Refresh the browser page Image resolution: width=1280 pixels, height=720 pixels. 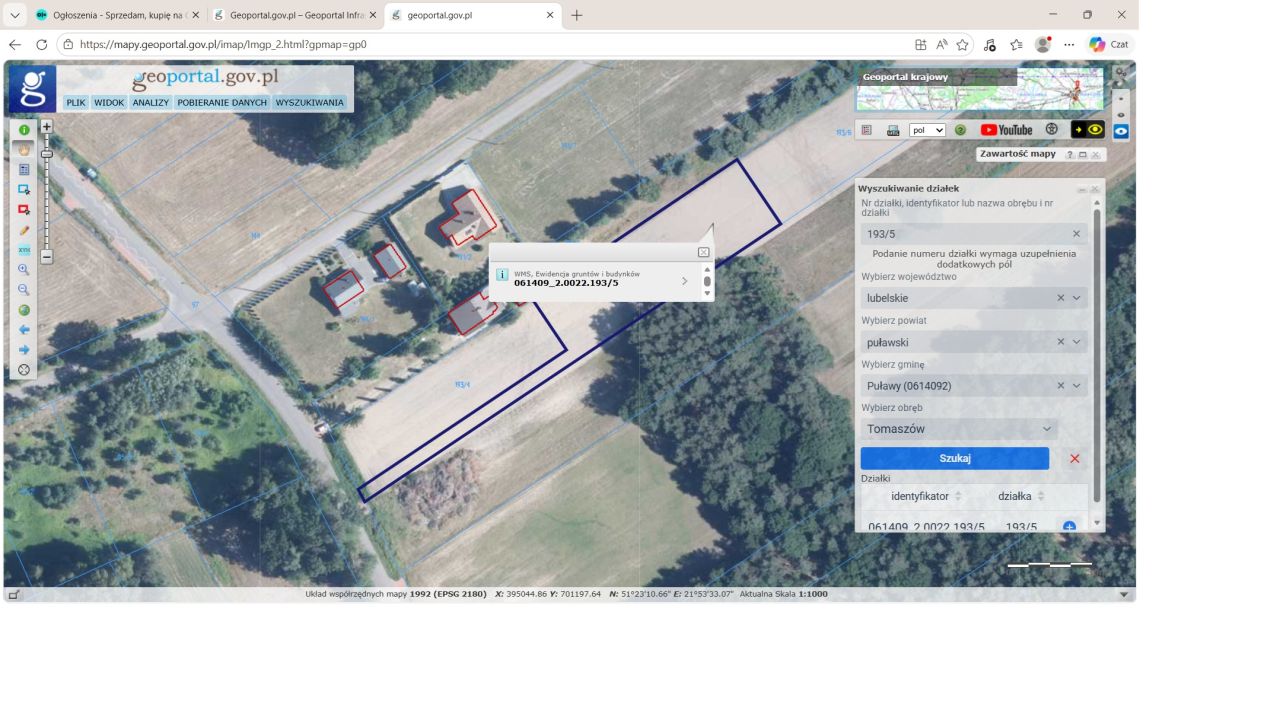(41, 45)
